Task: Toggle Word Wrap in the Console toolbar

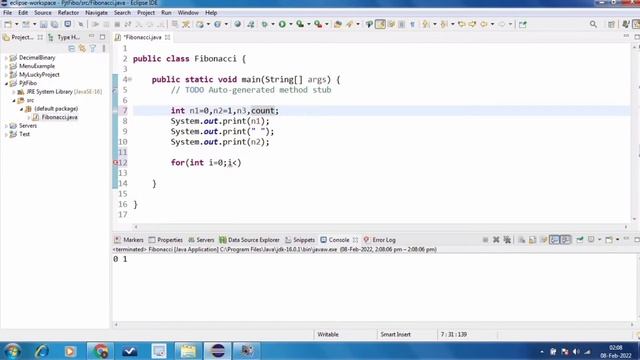Action: click(544, 240)
